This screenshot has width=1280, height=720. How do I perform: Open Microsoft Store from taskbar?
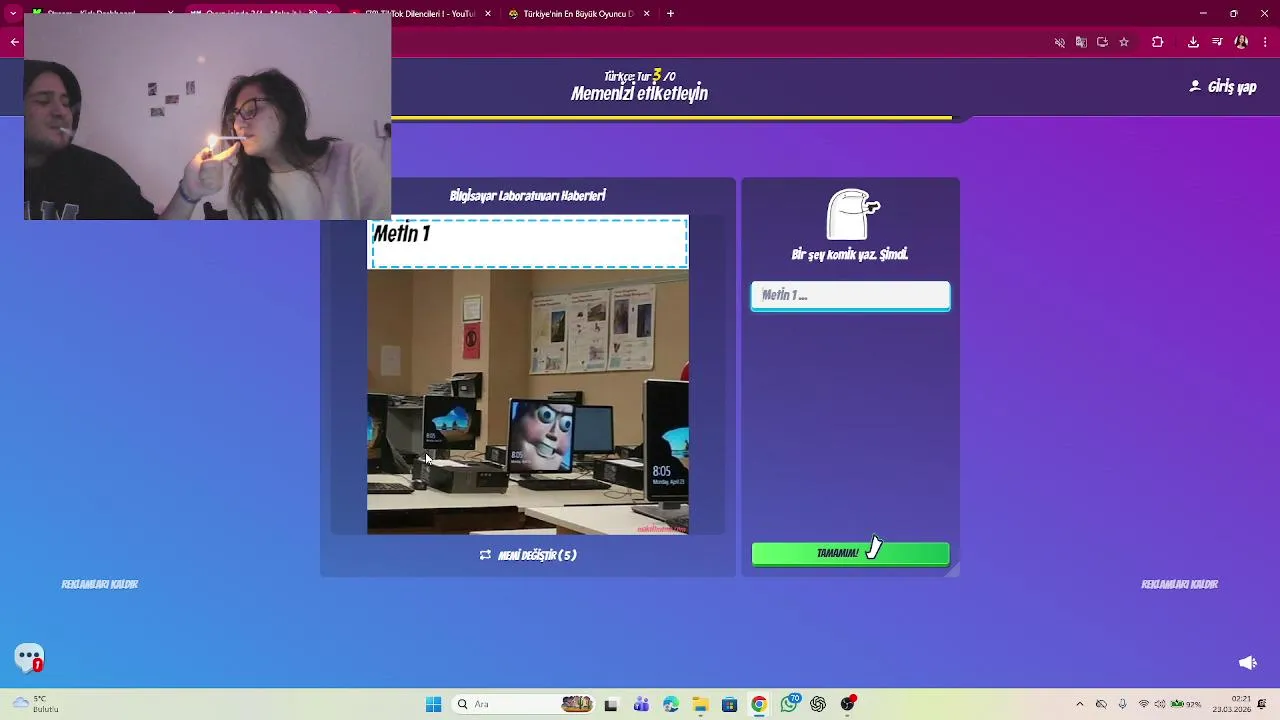729,704
